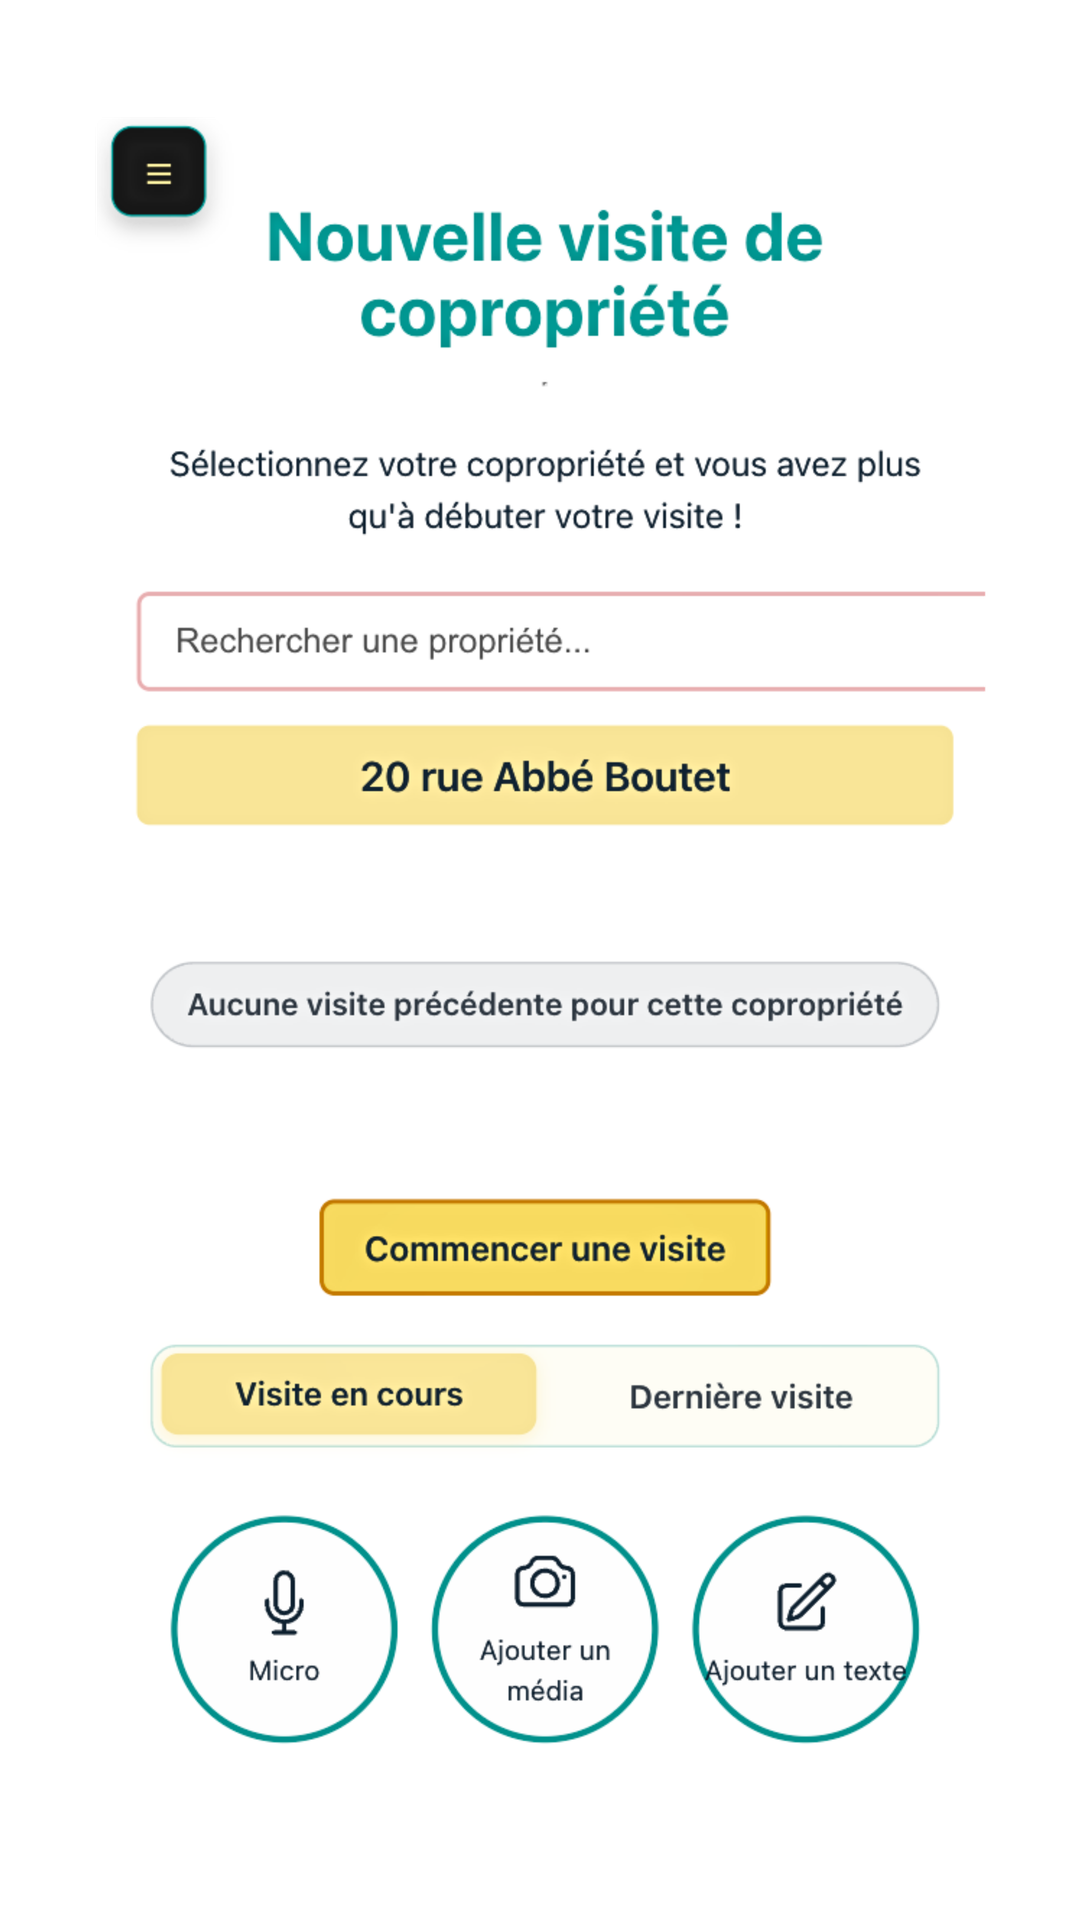Click the "Ajouter un" text above média

(x=545, y=1650)
